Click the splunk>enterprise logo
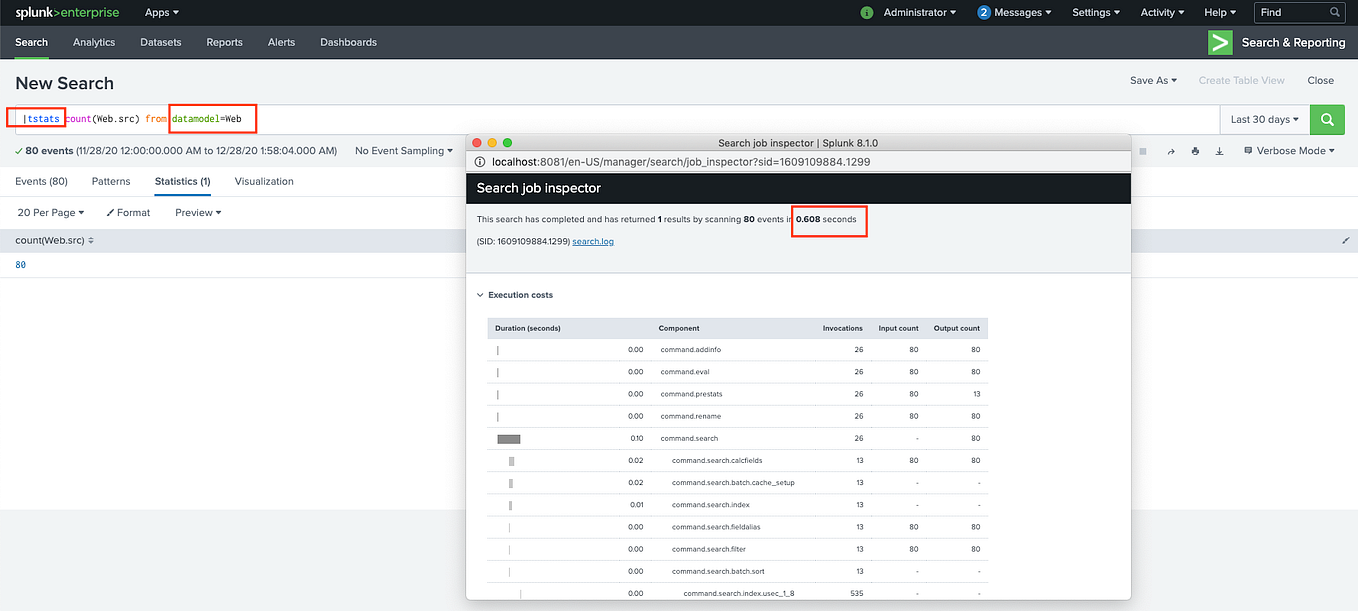This screenshot has width=1358, height=611. pos(66,12)
